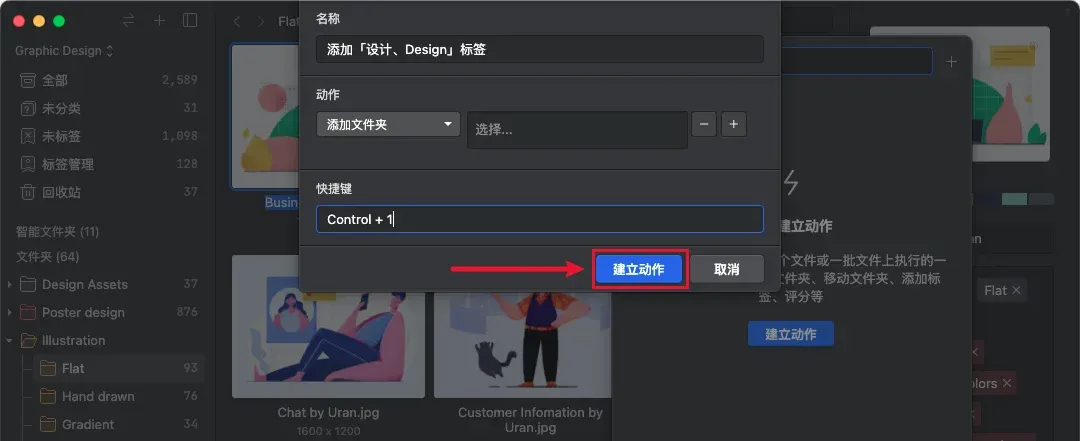1080x441 pixels.
Task: Click the 'Customer Infomation by Uran.jpg' filename
Action: (x=530, y=420)
